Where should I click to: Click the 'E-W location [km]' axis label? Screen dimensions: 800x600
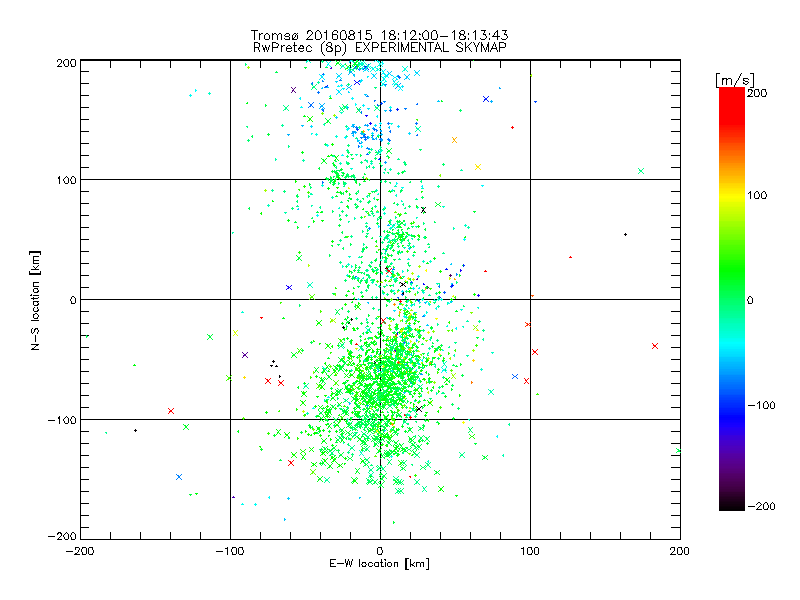coord(380,564)
